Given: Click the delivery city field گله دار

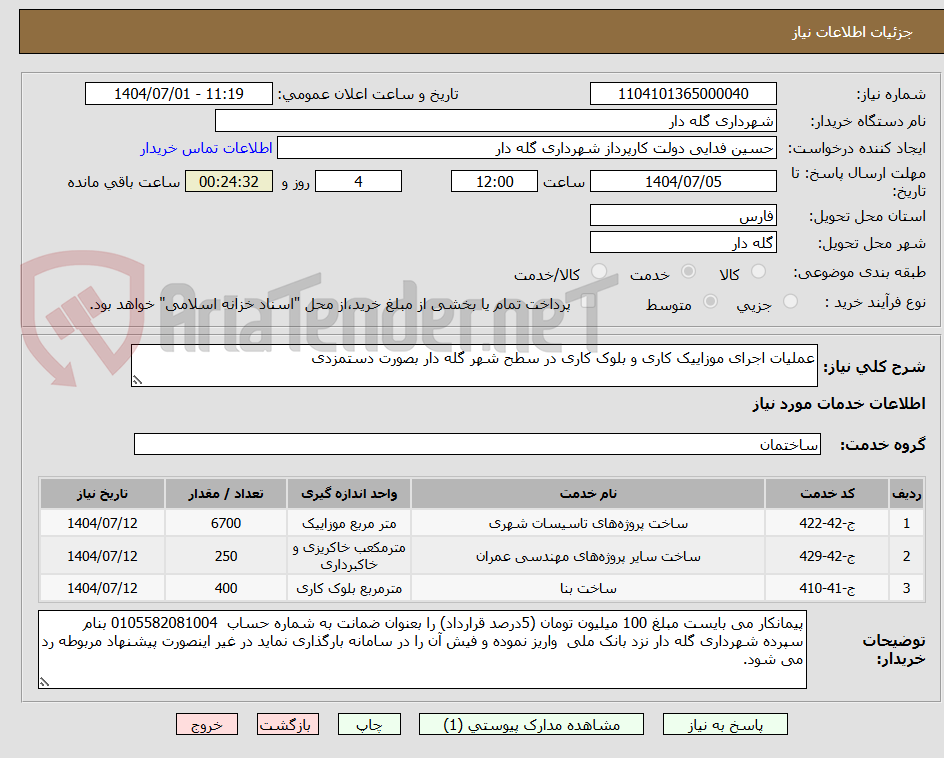Looking at the screenshot, I should point(683,243).
